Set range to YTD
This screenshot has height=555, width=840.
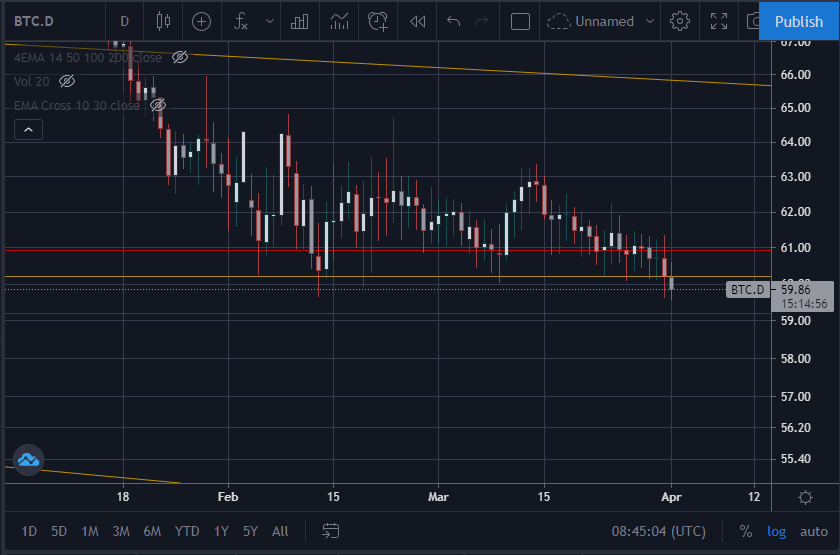click(186, 531)
